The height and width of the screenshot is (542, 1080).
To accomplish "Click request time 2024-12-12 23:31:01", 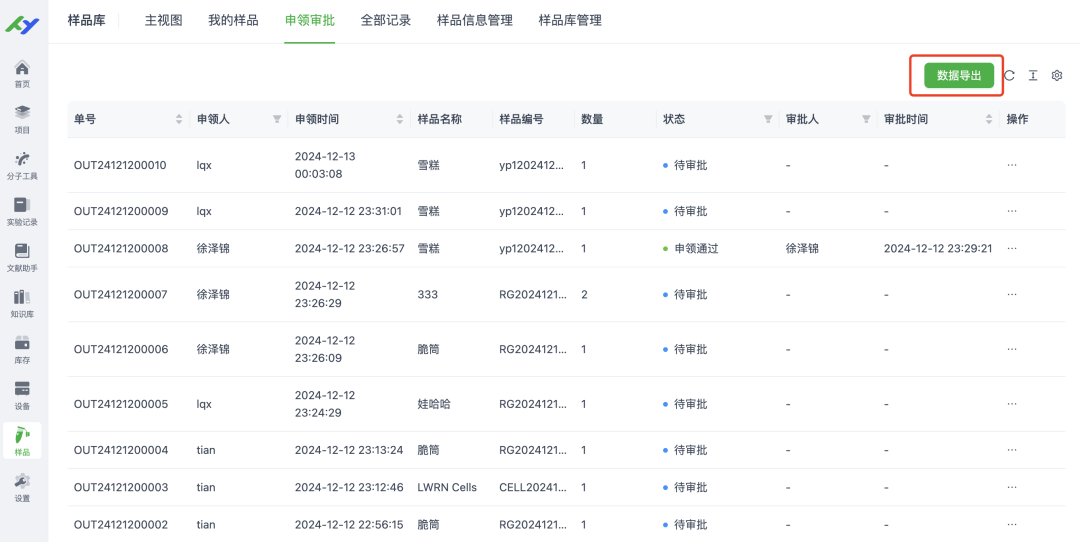I will coord(348,211).
